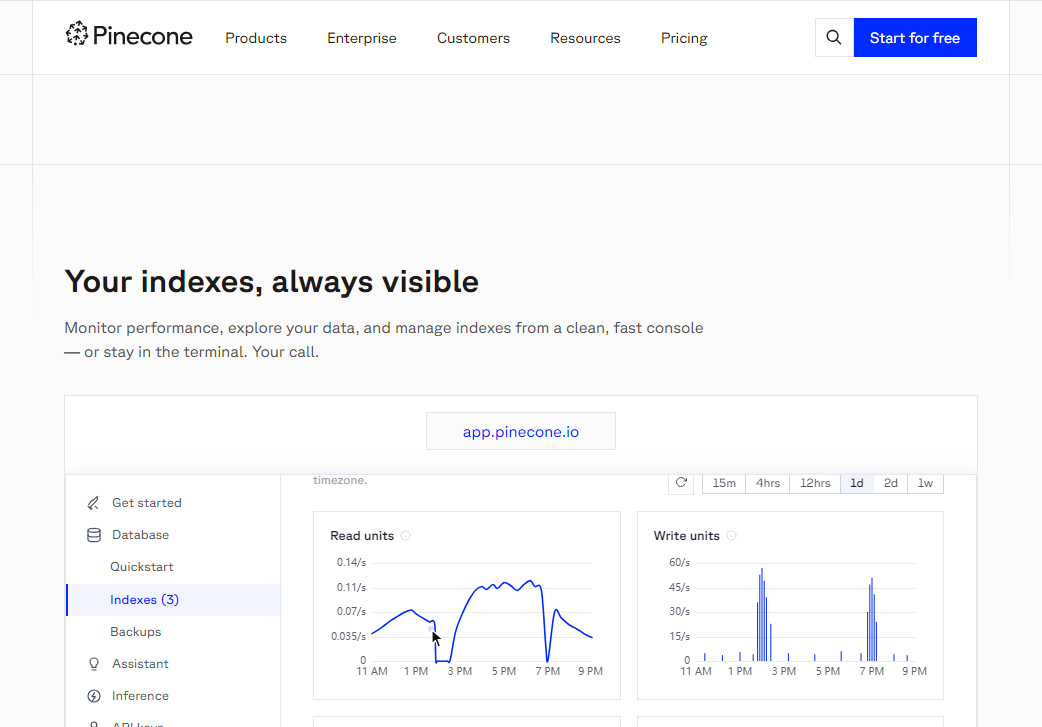Click the 0.14/s axis label

tap(351, 562)
